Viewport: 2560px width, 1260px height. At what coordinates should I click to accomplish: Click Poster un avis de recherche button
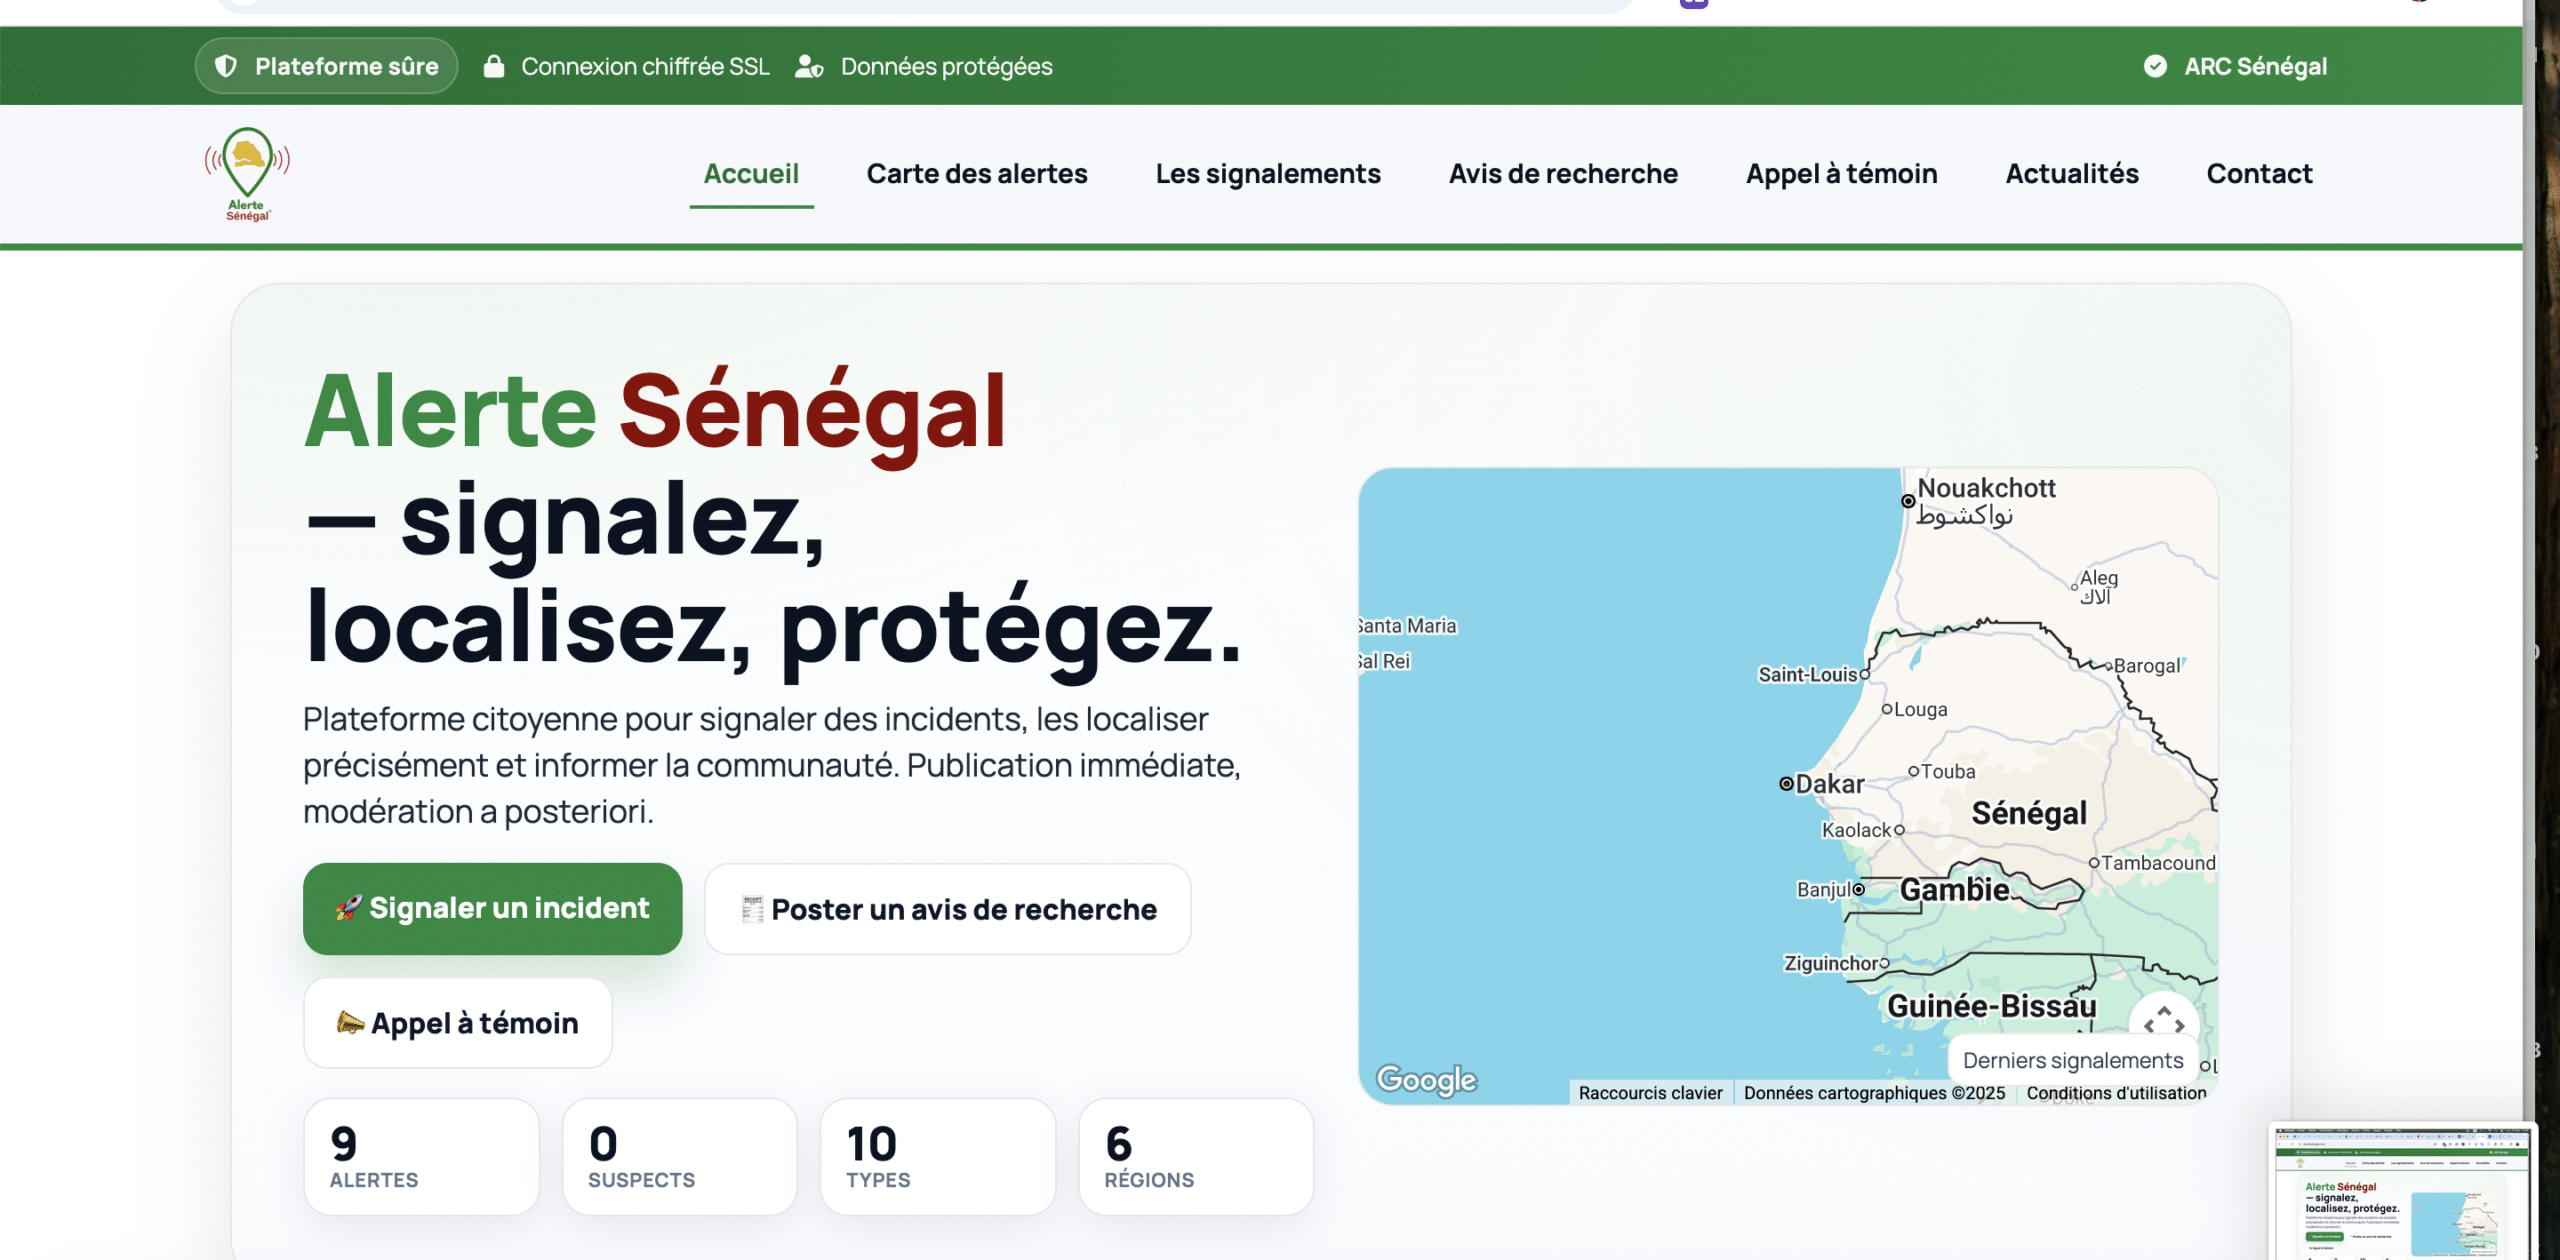pyautogui.click(x=947, y=909)
